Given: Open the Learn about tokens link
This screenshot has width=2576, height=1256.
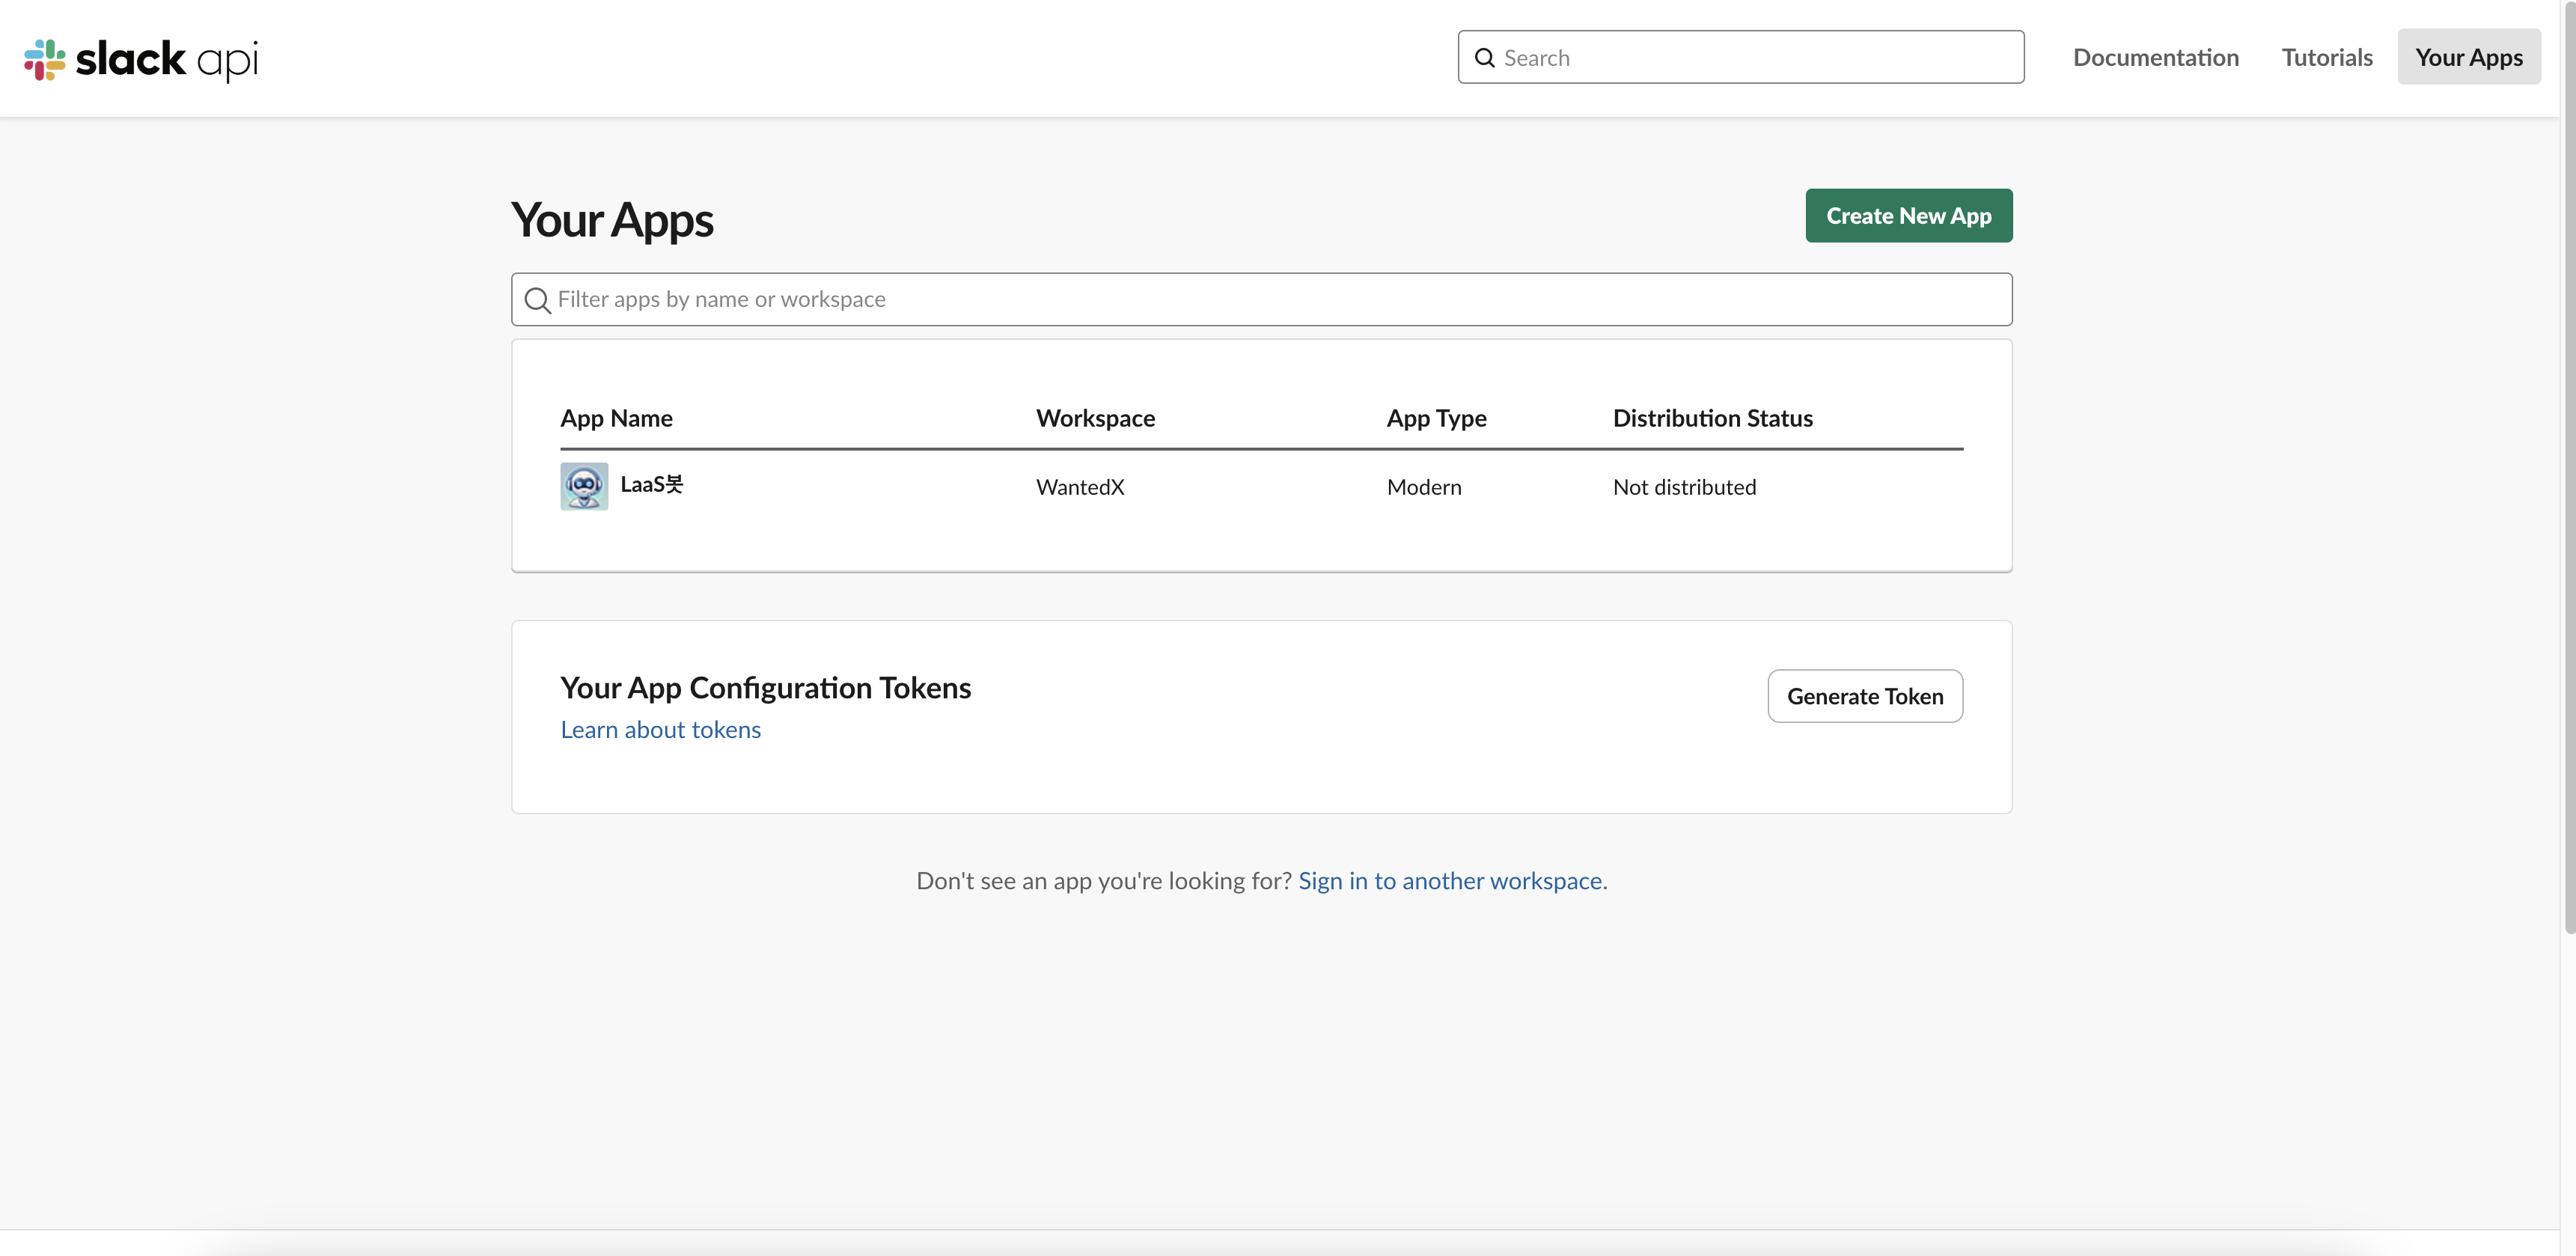Looking at the screenshot, I should tap(660, 730).
